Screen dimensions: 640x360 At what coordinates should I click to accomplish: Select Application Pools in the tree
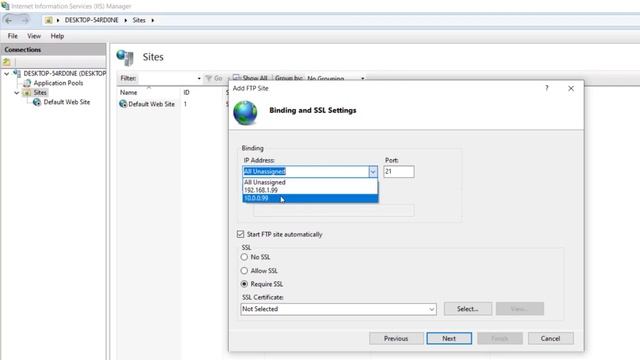pyautogui.click(x=58, y=83)
